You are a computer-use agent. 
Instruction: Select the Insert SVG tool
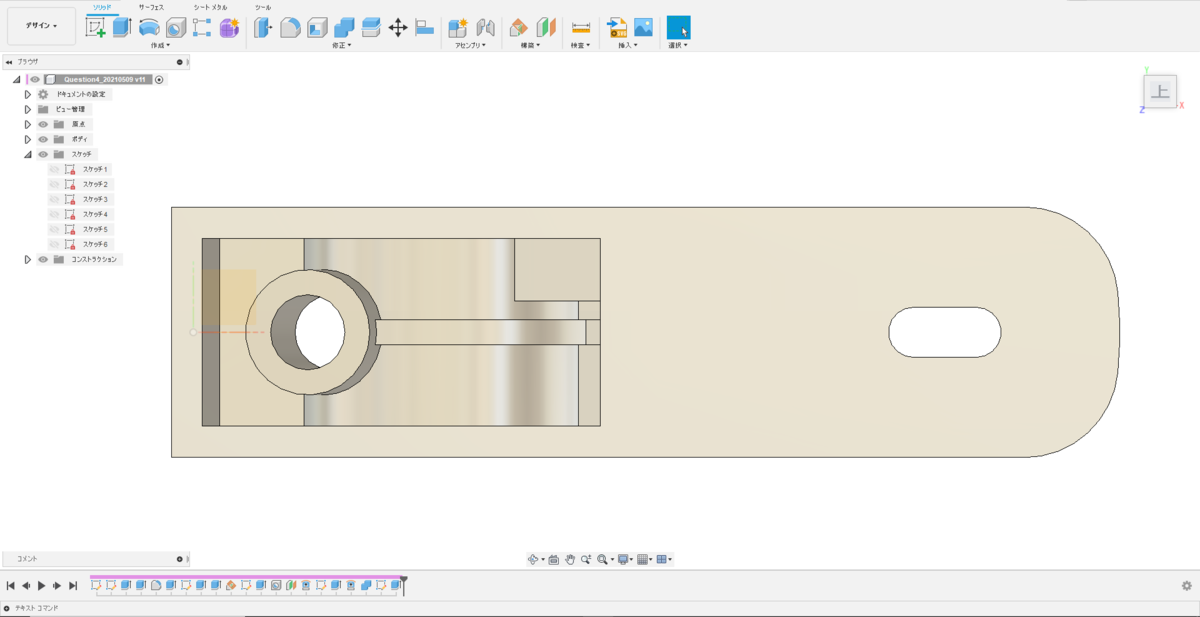pos(617,28)
